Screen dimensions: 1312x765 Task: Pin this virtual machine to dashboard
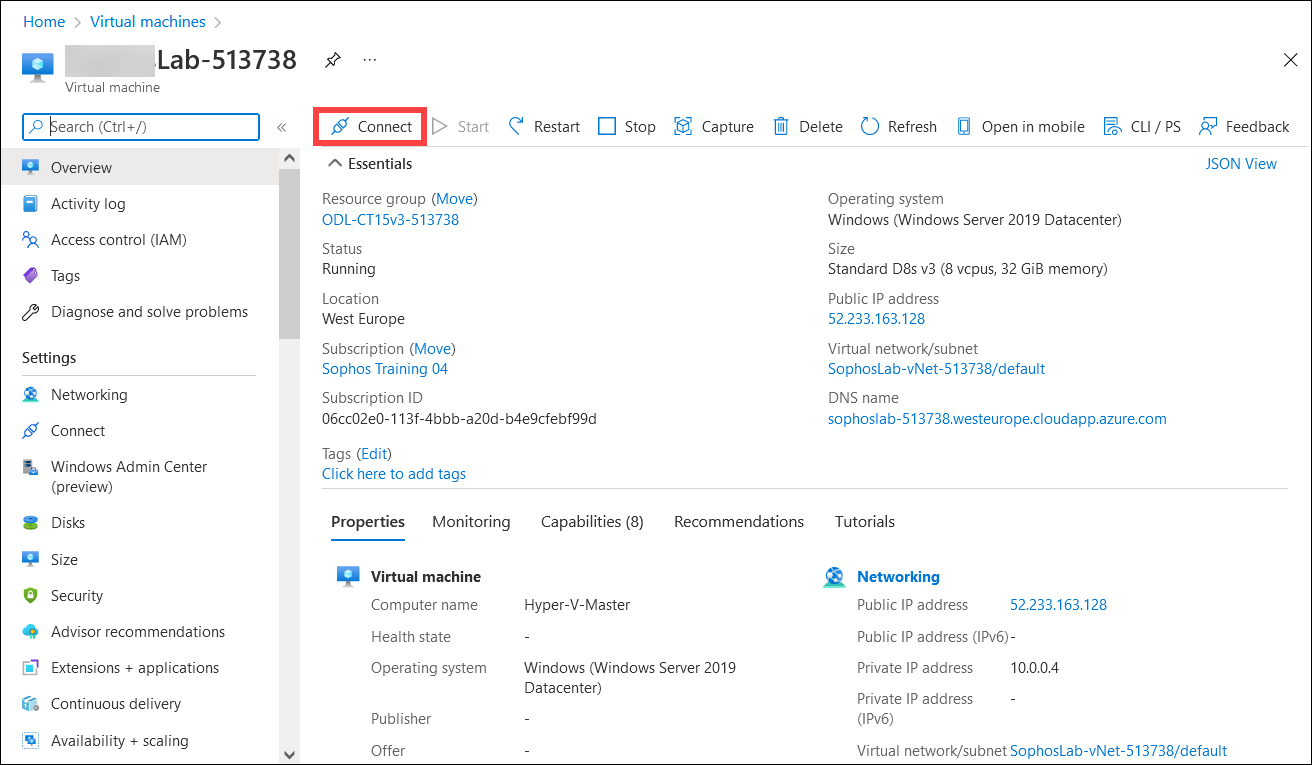tap(332, 60)
